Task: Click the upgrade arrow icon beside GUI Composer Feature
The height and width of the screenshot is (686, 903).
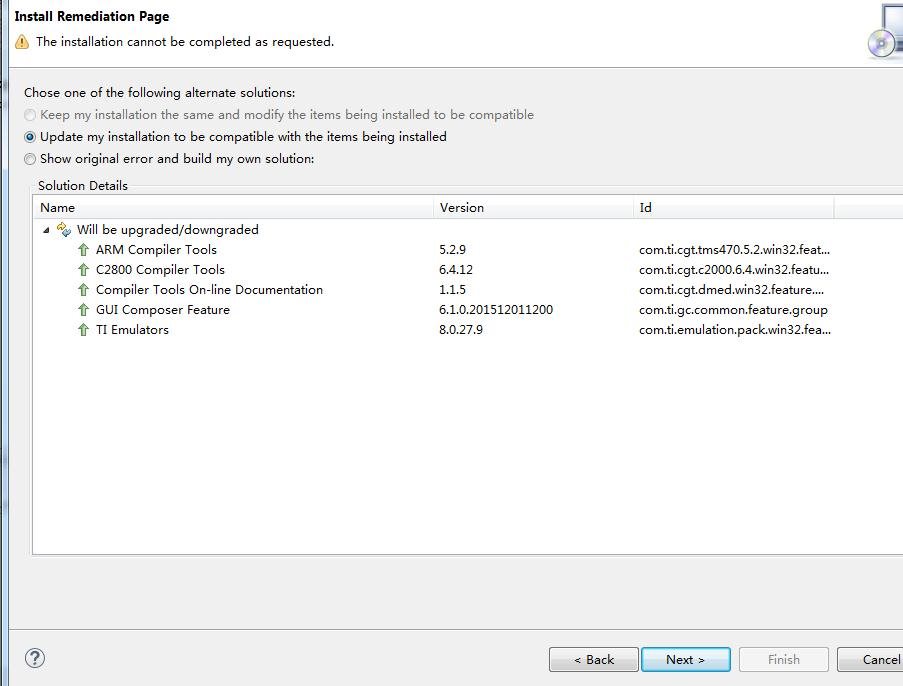Action: point(84,310)
